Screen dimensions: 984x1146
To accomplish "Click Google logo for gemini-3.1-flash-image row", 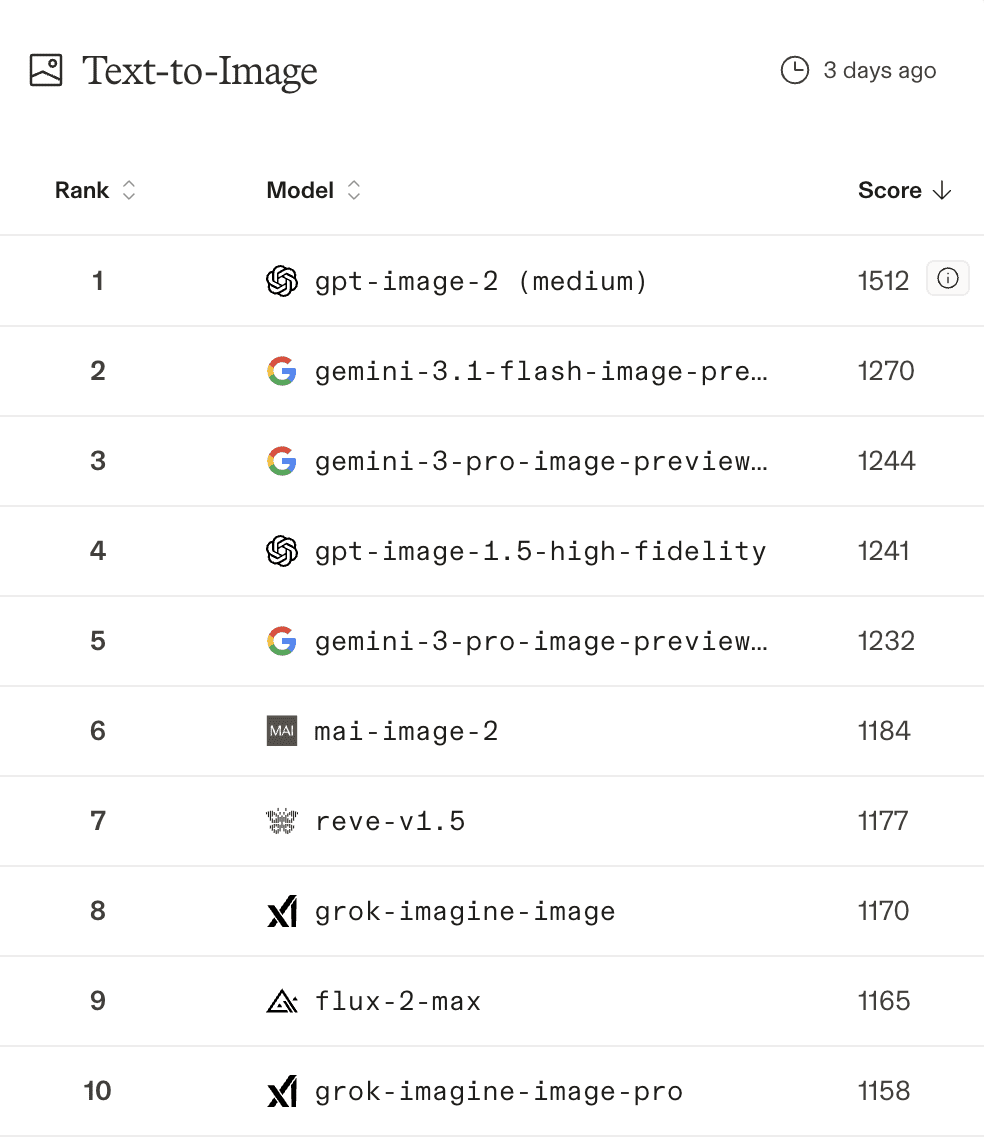I will tap(282, 371).
